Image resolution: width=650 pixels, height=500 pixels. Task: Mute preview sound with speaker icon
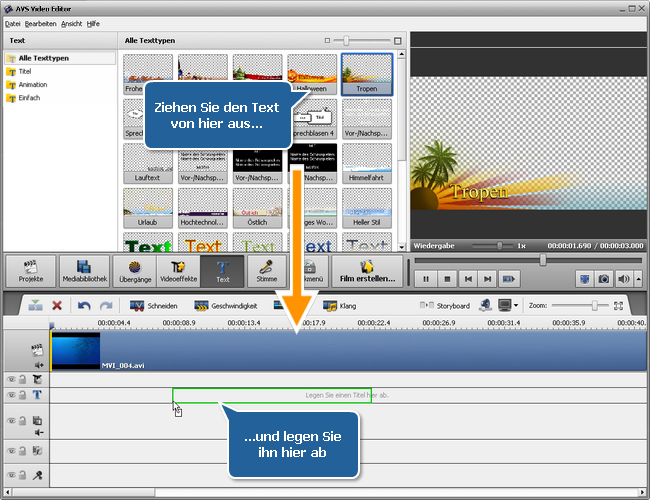[x=623, y=279]
